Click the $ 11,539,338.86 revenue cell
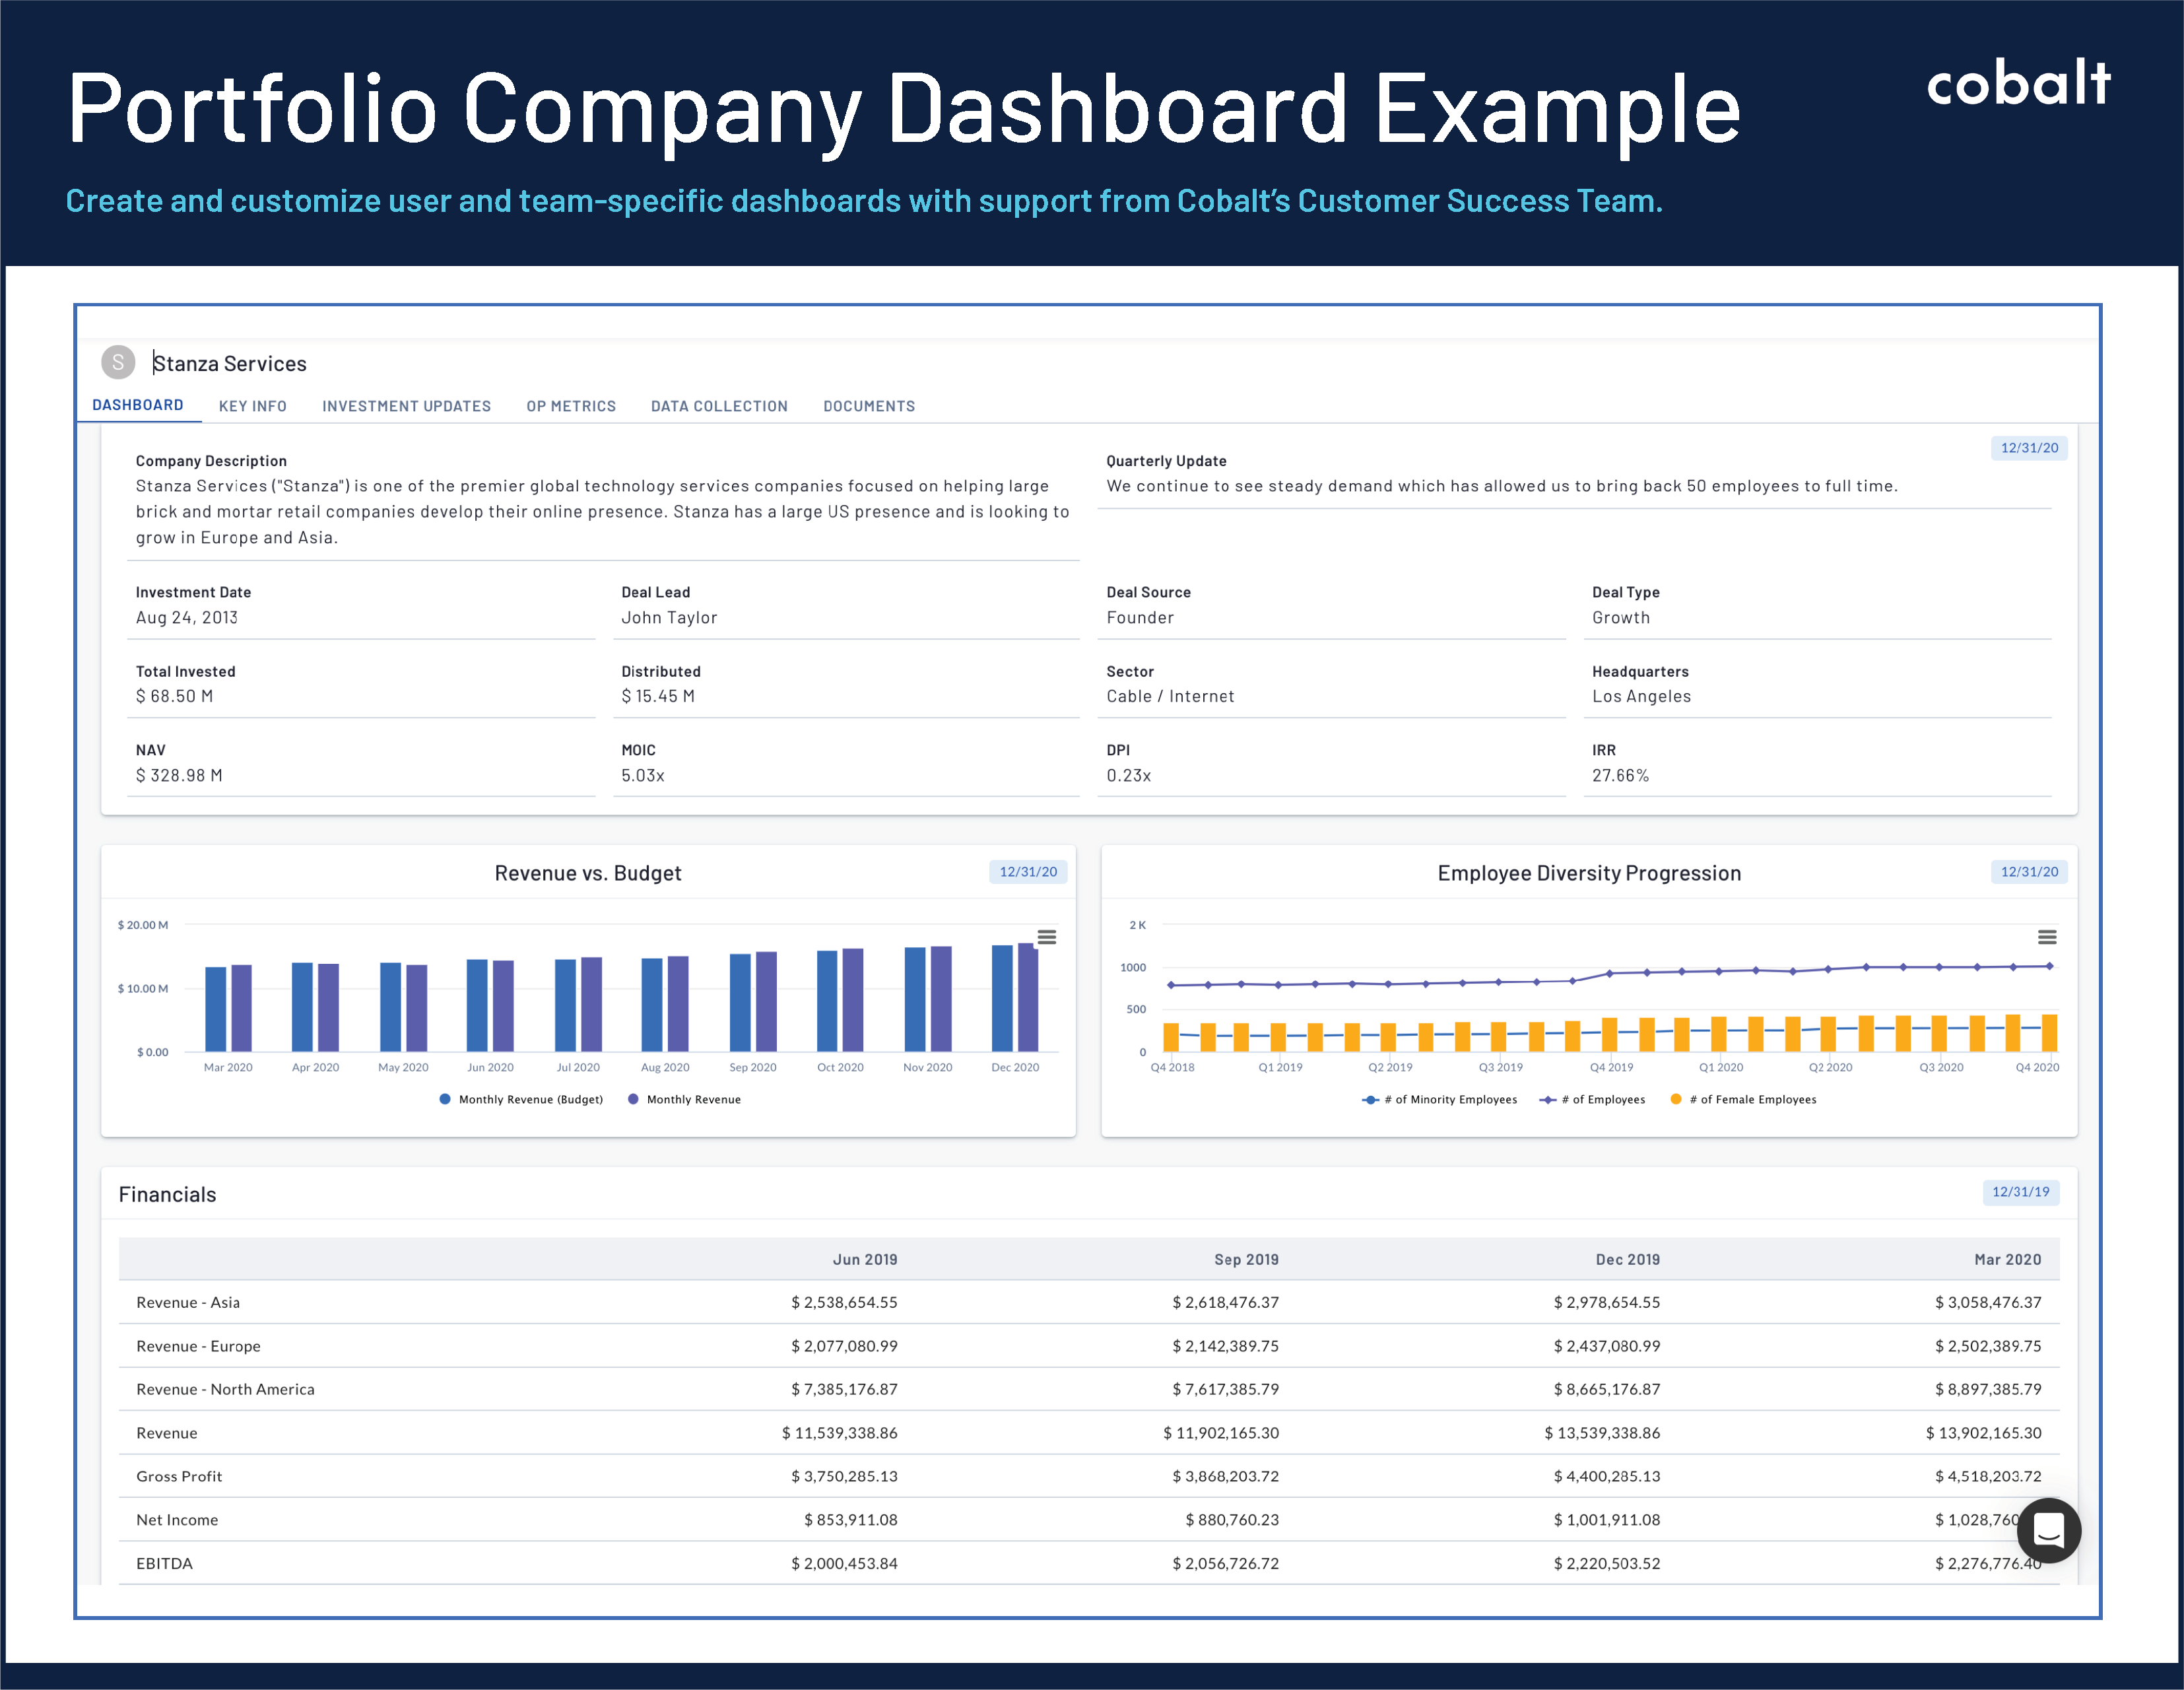 (839, 1433)
